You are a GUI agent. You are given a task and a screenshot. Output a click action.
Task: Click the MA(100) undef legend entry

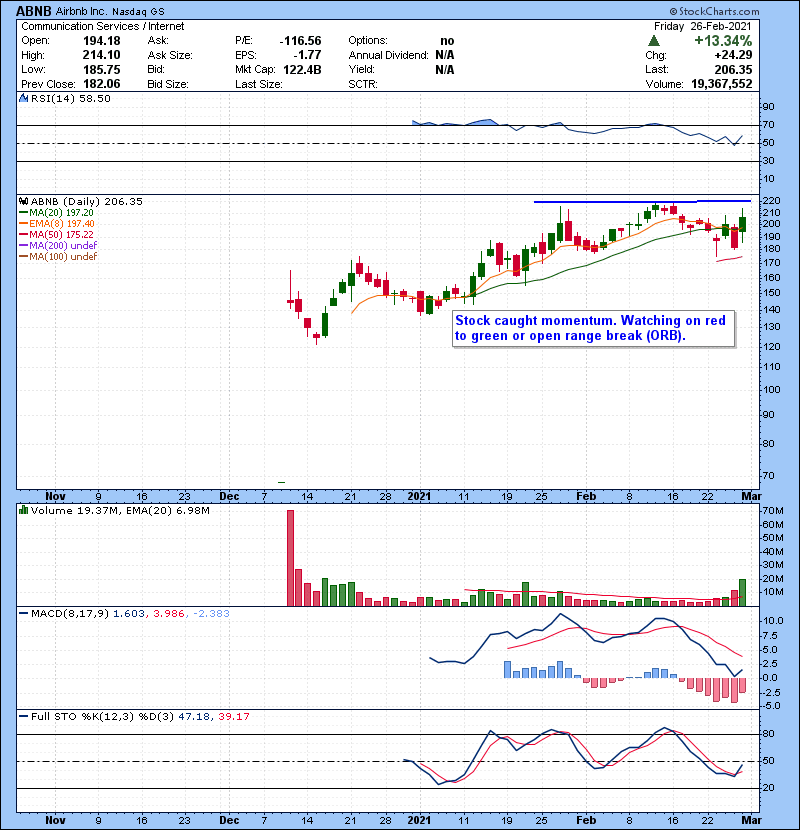click(x=58, y=257)
